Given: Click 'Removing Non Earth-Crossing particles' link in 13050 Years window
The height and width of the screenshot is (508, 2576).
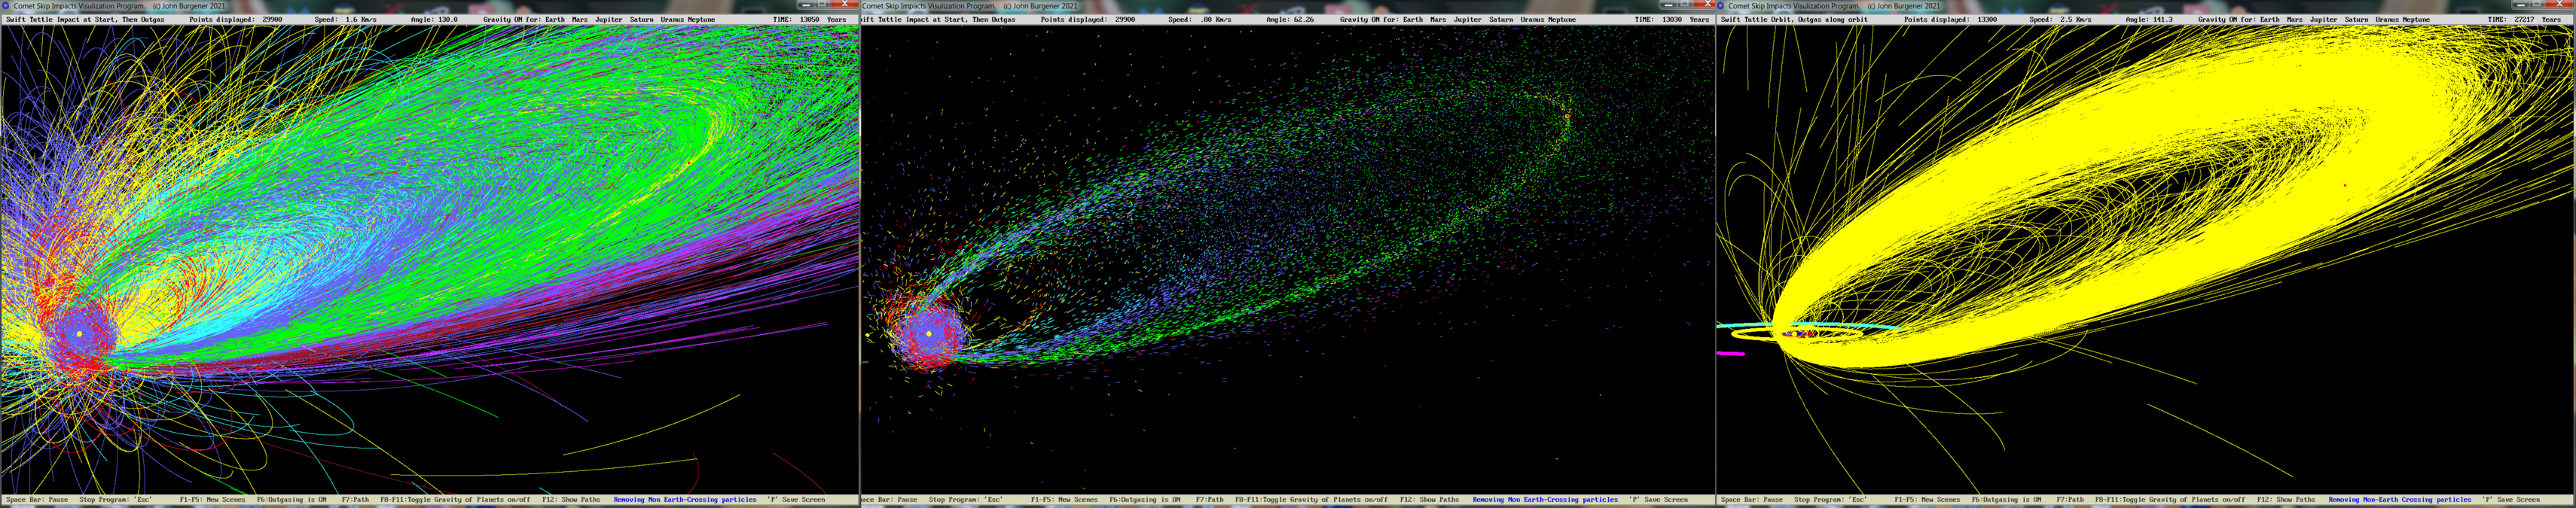Looking at the screenshot, I should 684,500.
